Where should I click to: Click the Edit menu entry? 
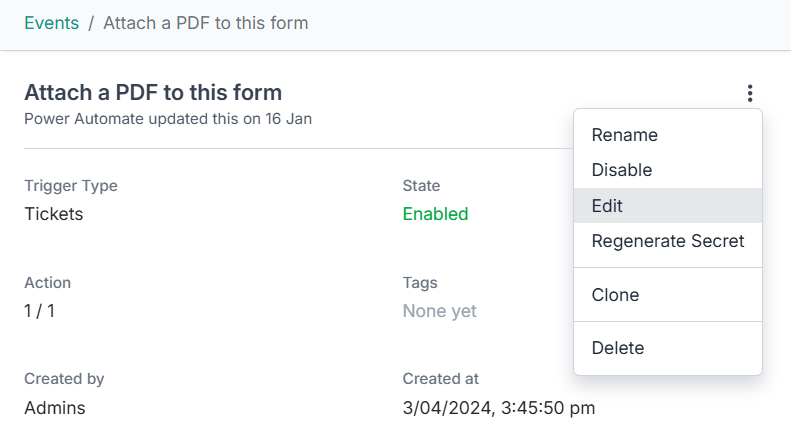click(x=607, y=206)
